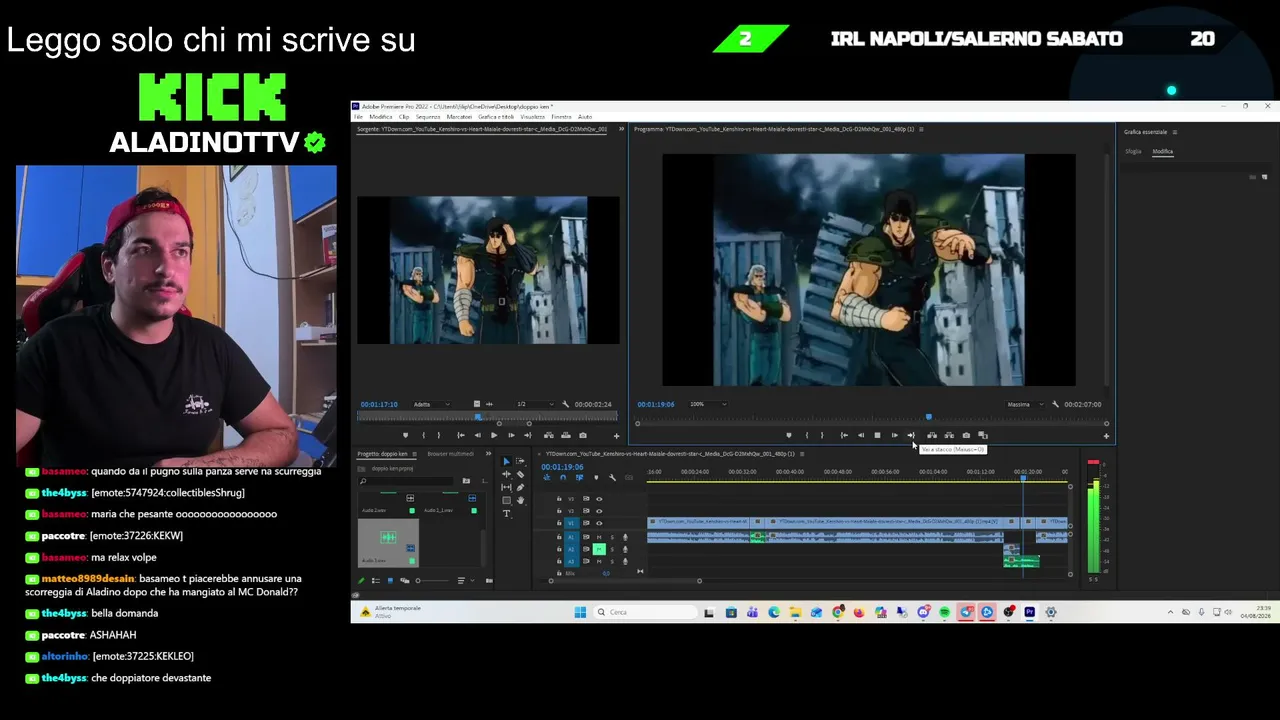1280x720 pixels.
Task: Select the Type tool
Action: 506,513
